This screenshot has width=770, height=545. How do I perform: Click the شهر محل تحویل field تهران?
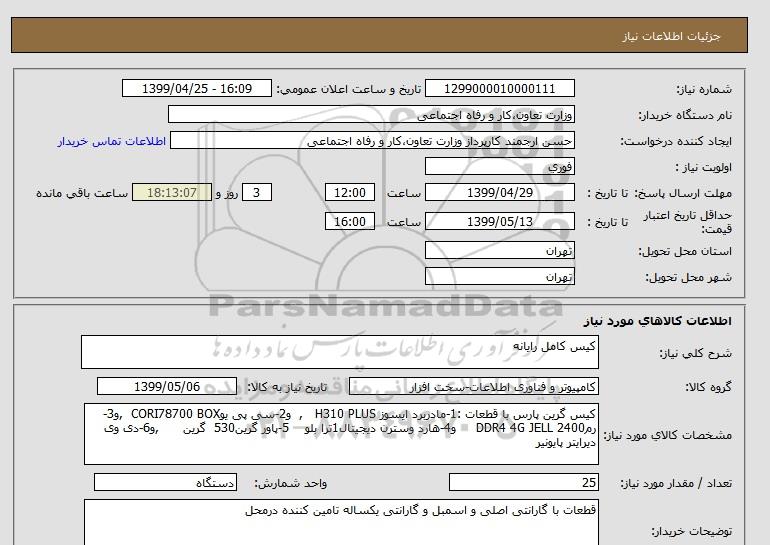[x=499, y=276]
